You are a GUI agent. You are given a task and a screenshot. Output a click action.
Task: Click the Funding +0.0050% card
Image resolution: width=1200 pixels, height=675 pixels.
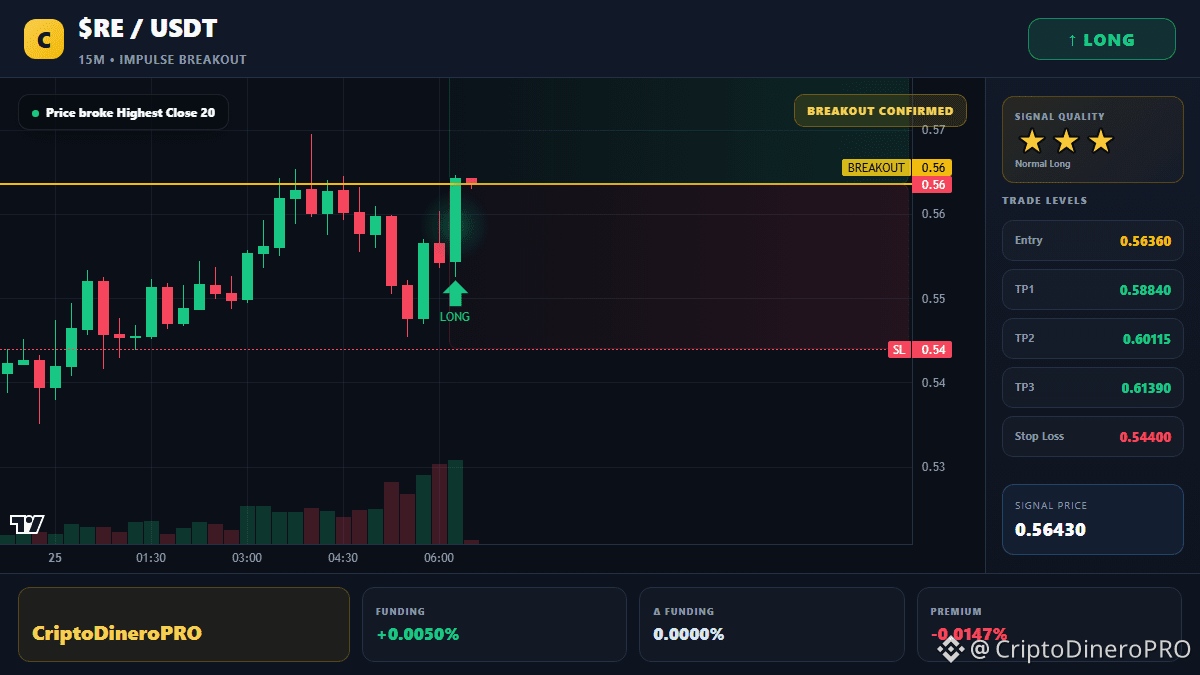point(494,624)
